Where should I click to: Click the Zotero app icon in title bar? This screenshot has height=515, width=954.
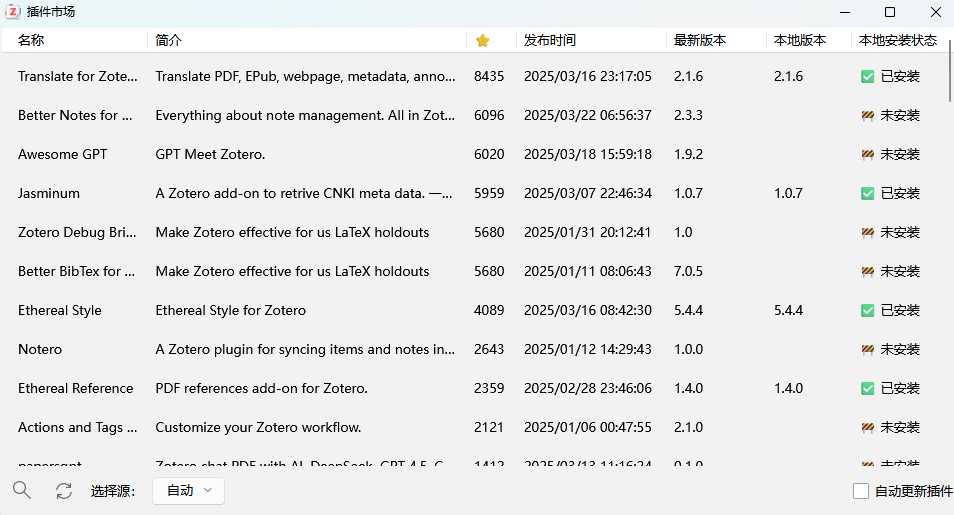[x=13, y=12]
